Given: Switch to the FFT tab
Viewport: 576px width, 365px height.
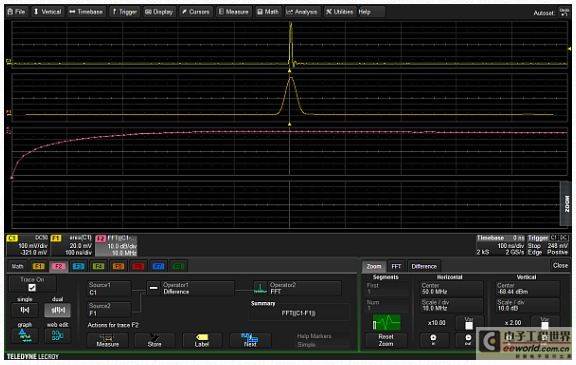Looking at the screenshot, I should 396,266.
